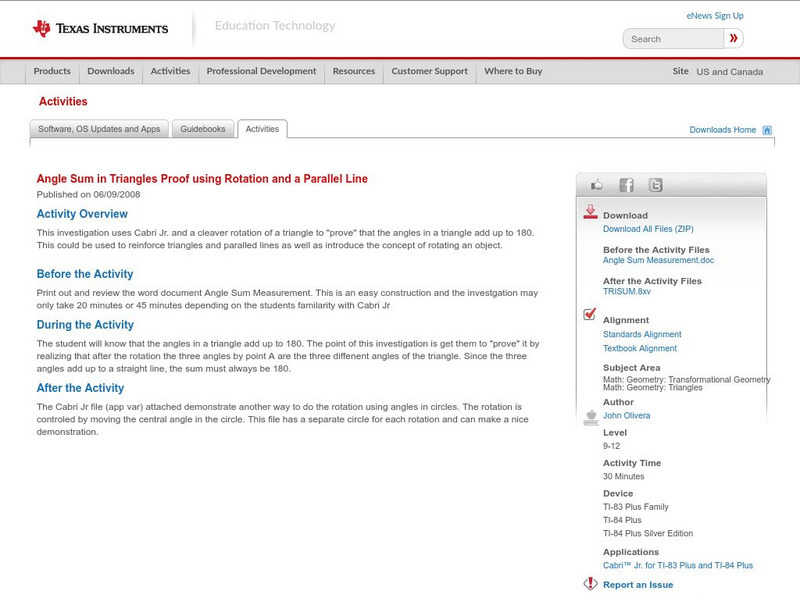Open the Standards Alignment link

point(642,334)
